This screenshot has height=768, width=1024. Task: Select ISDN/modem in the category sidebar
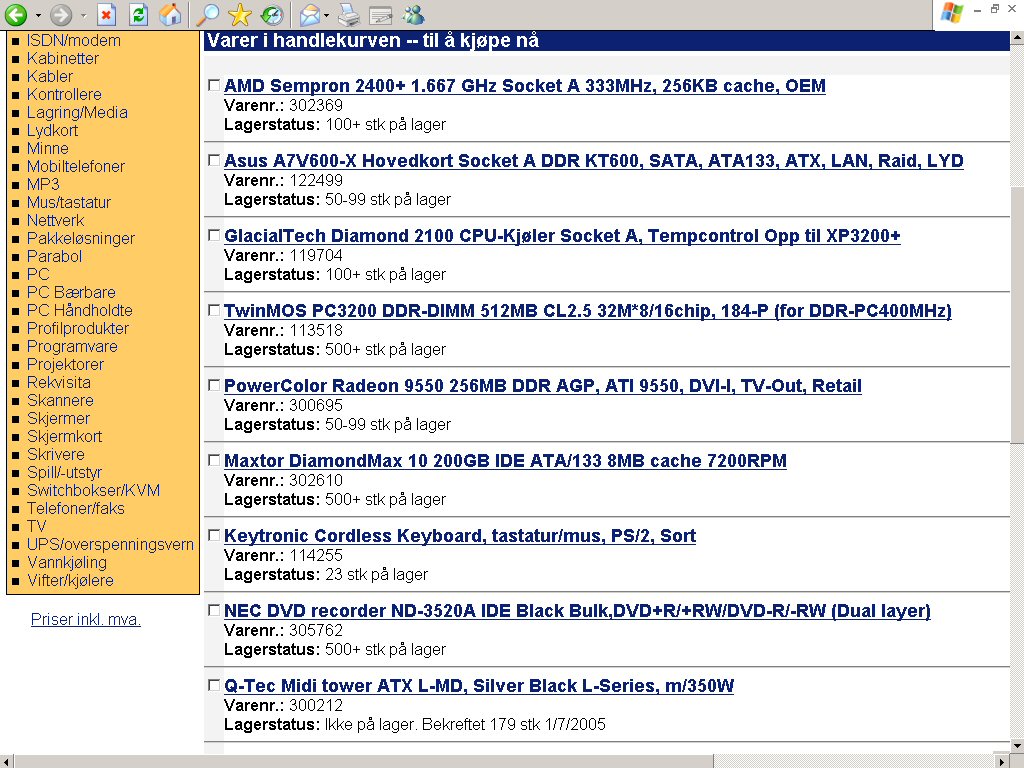(x=74, y=40)
